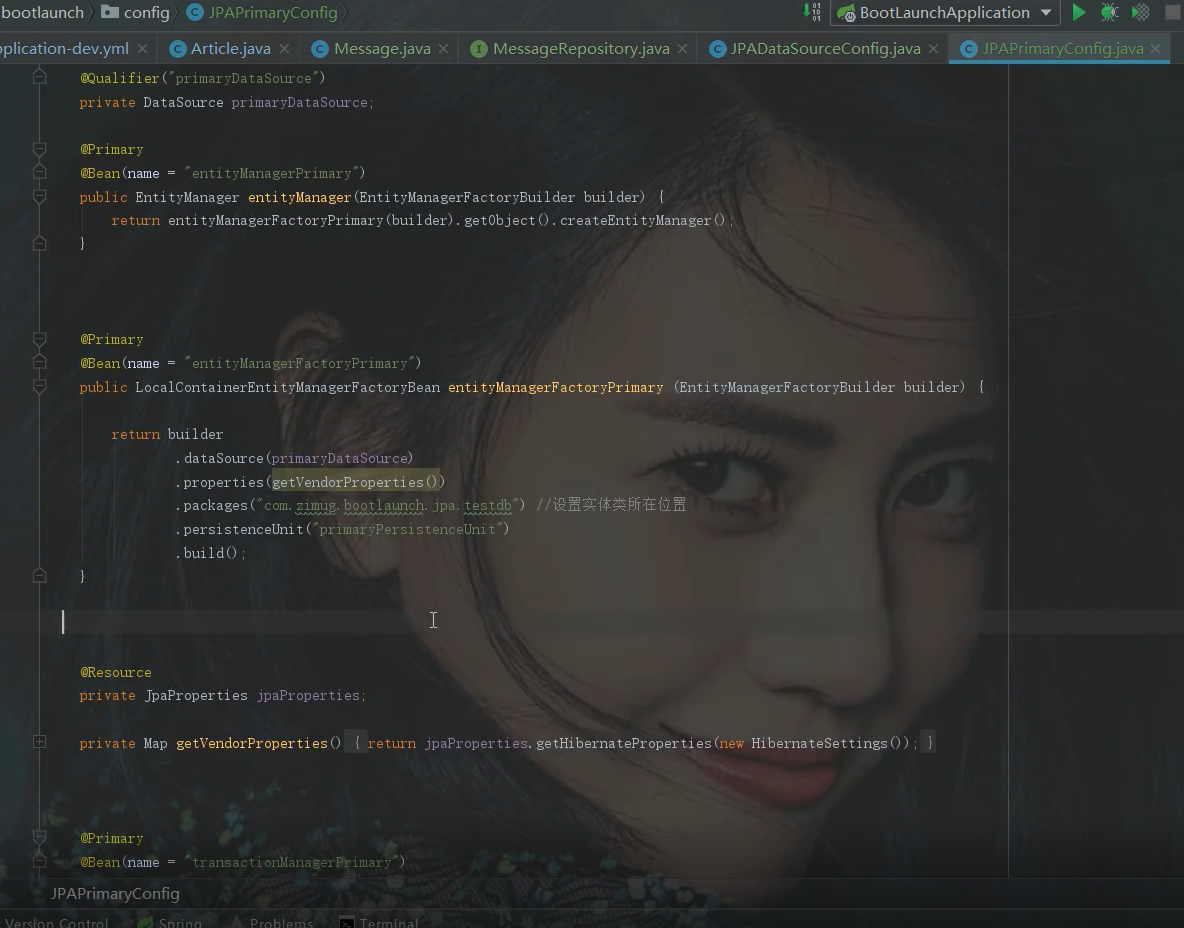
Task: Open the MessageRepository.java tab
Action: pos(581,48)
